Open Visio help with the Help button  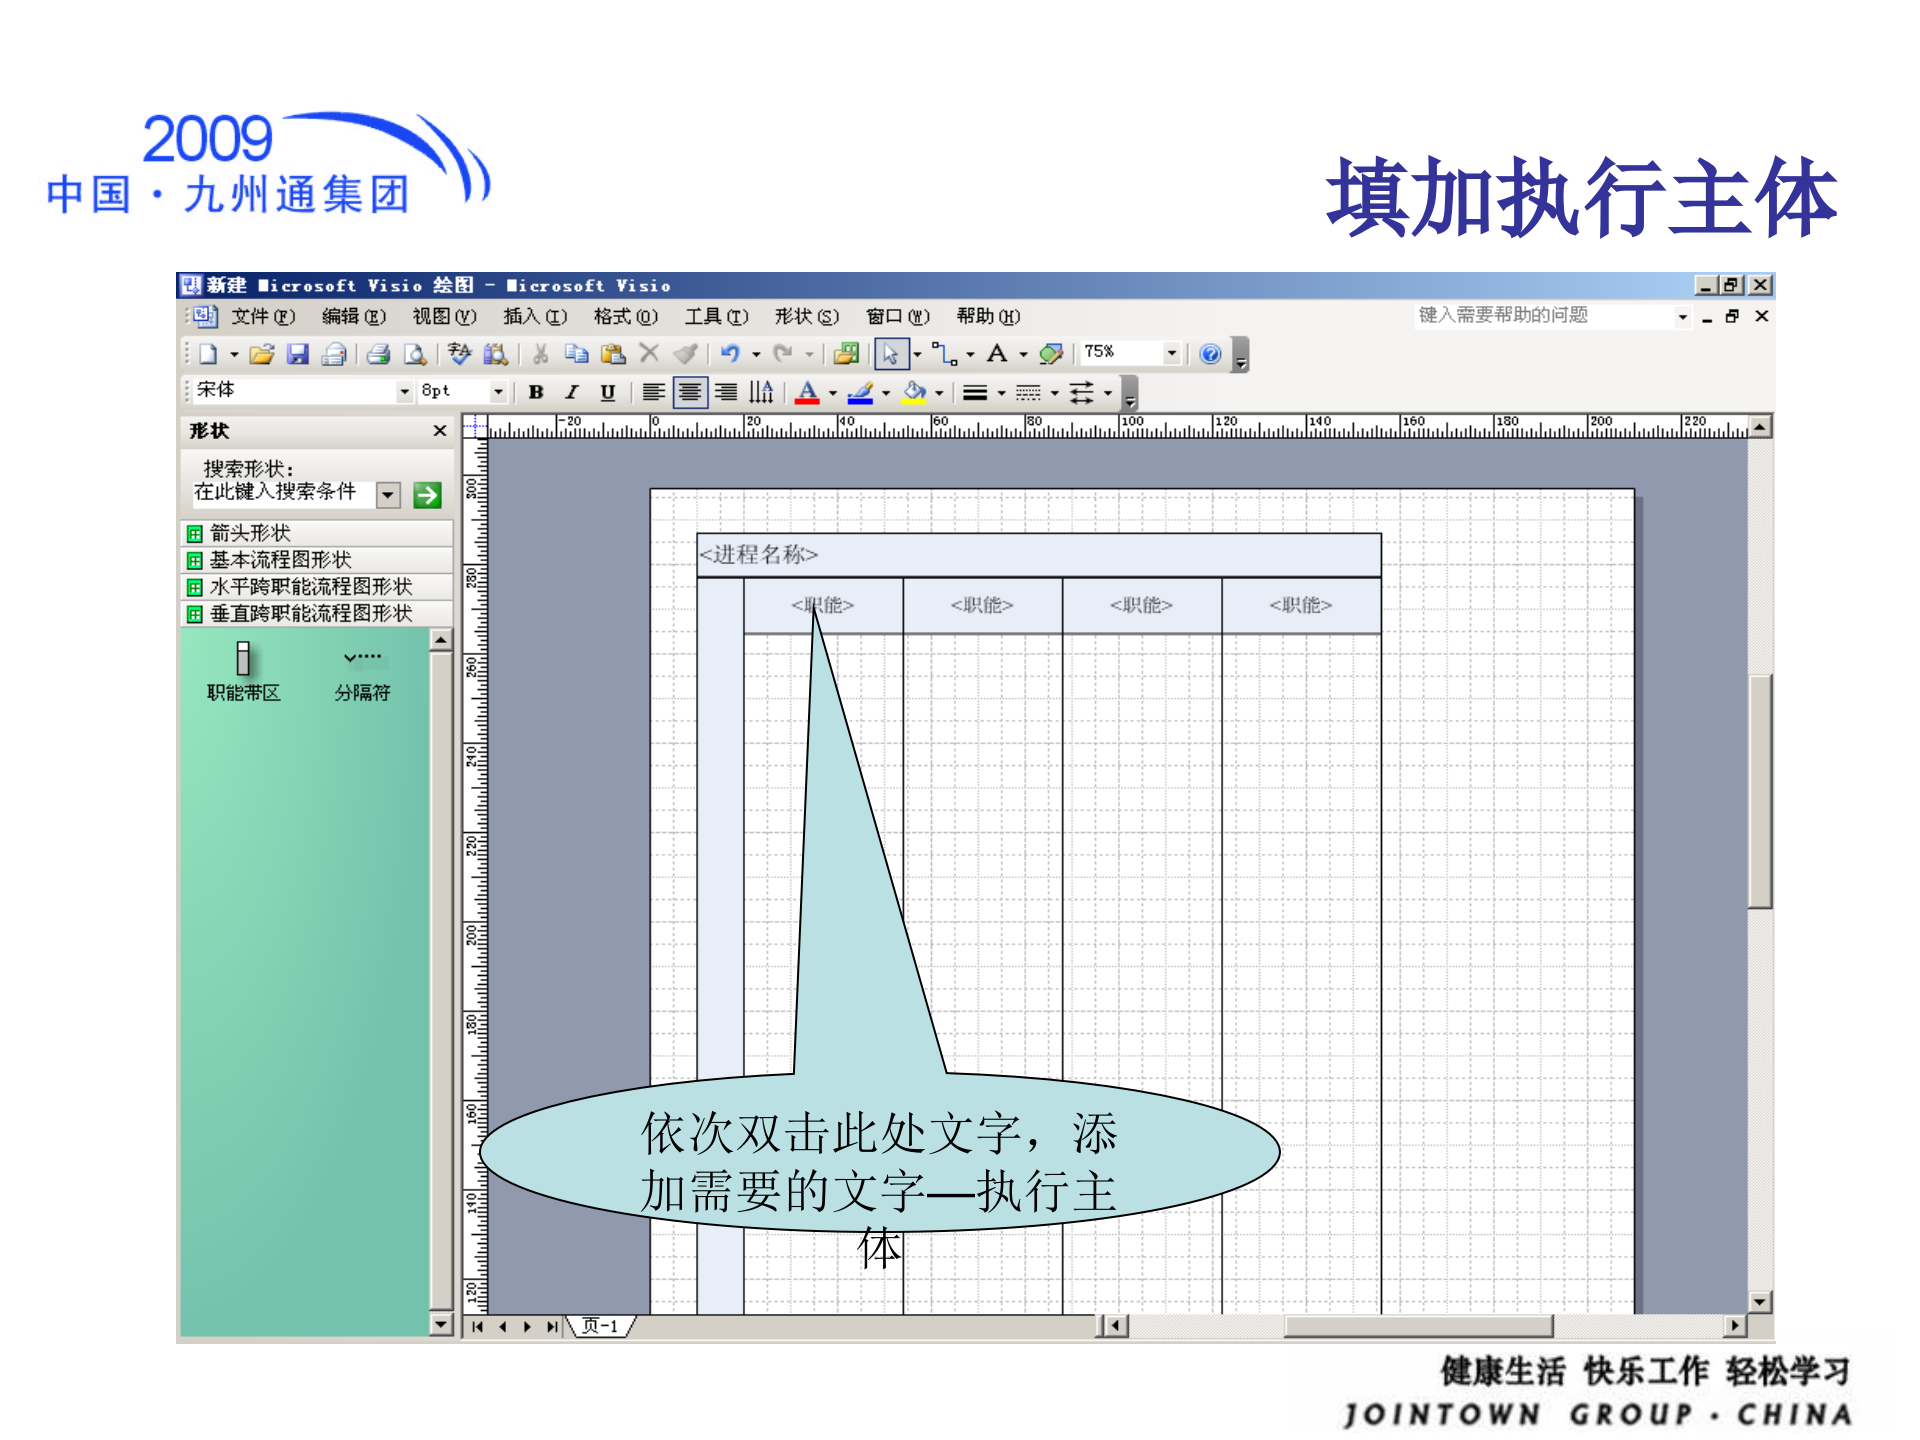tap(1211, 352)
